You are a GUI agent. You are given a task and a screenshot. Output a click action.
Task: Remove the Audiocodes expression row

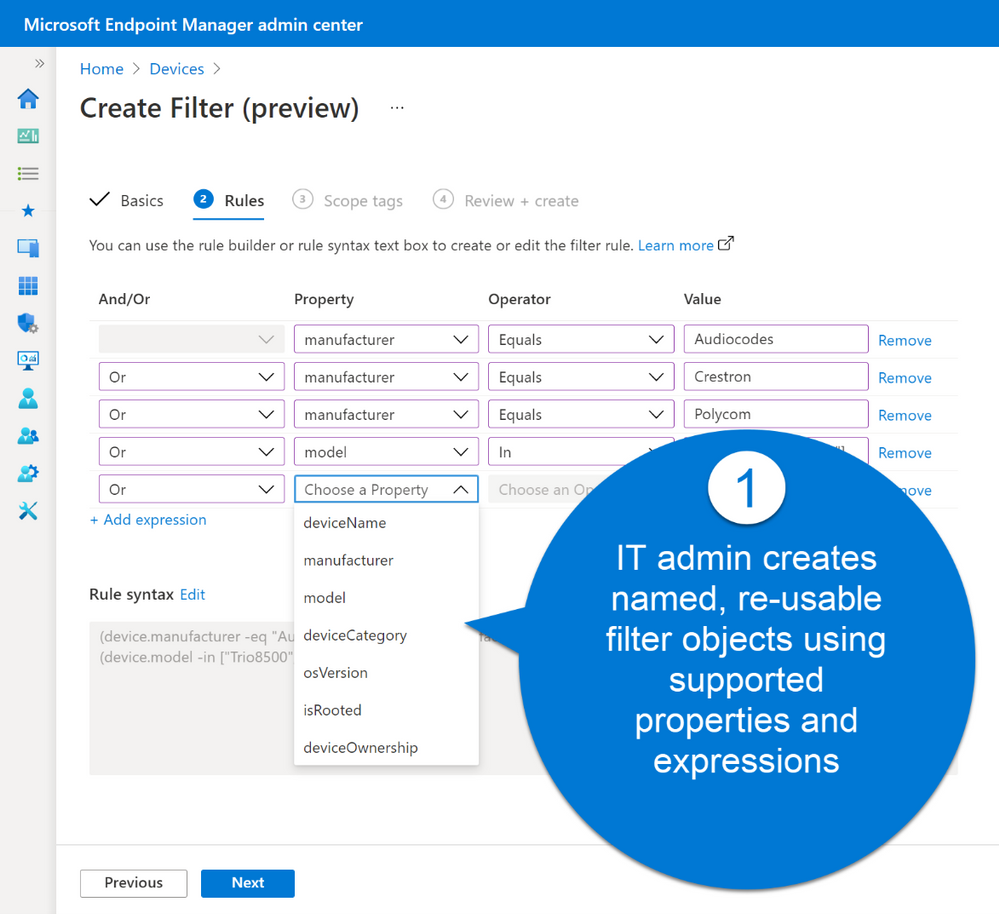coord(905,340)
